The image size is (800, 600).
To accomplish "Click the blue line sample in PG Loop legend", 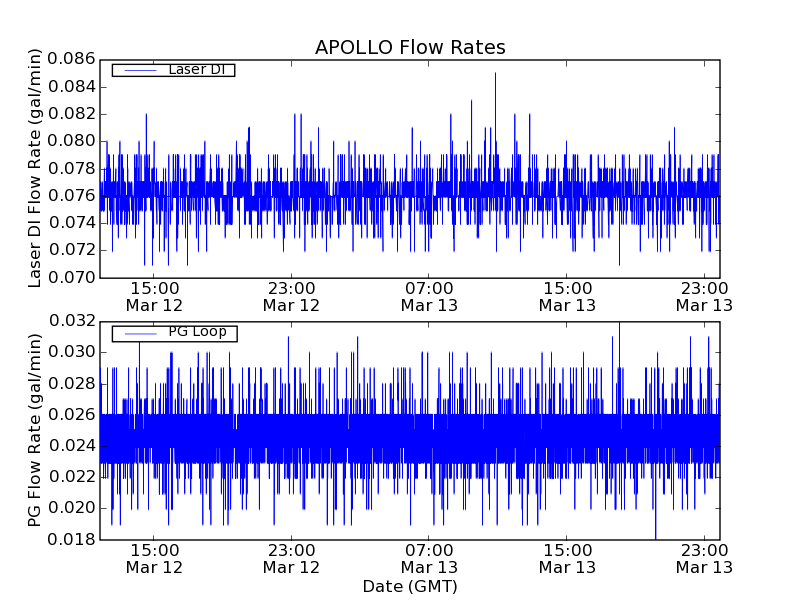I will [x=138, y=333].
